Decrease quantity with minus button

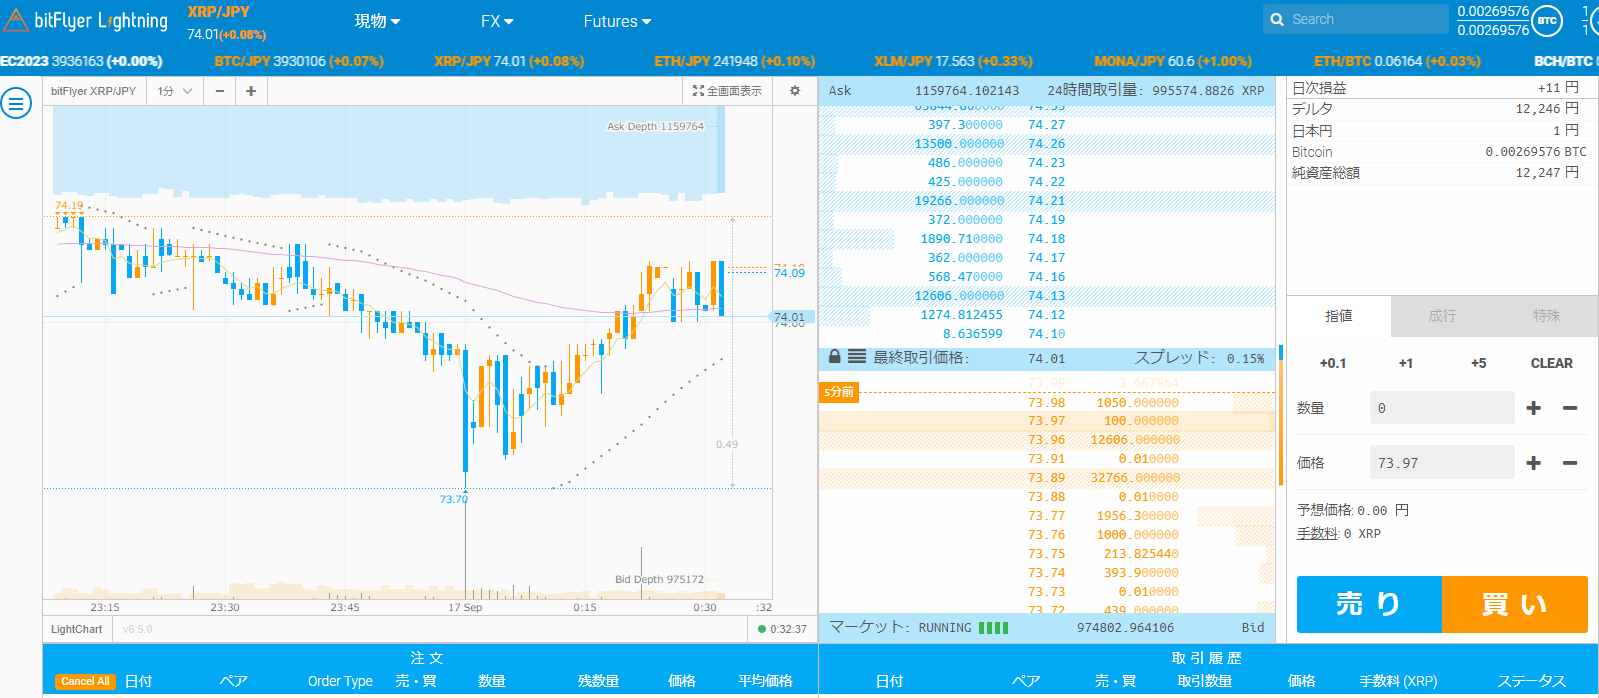tap(1570, 408)
